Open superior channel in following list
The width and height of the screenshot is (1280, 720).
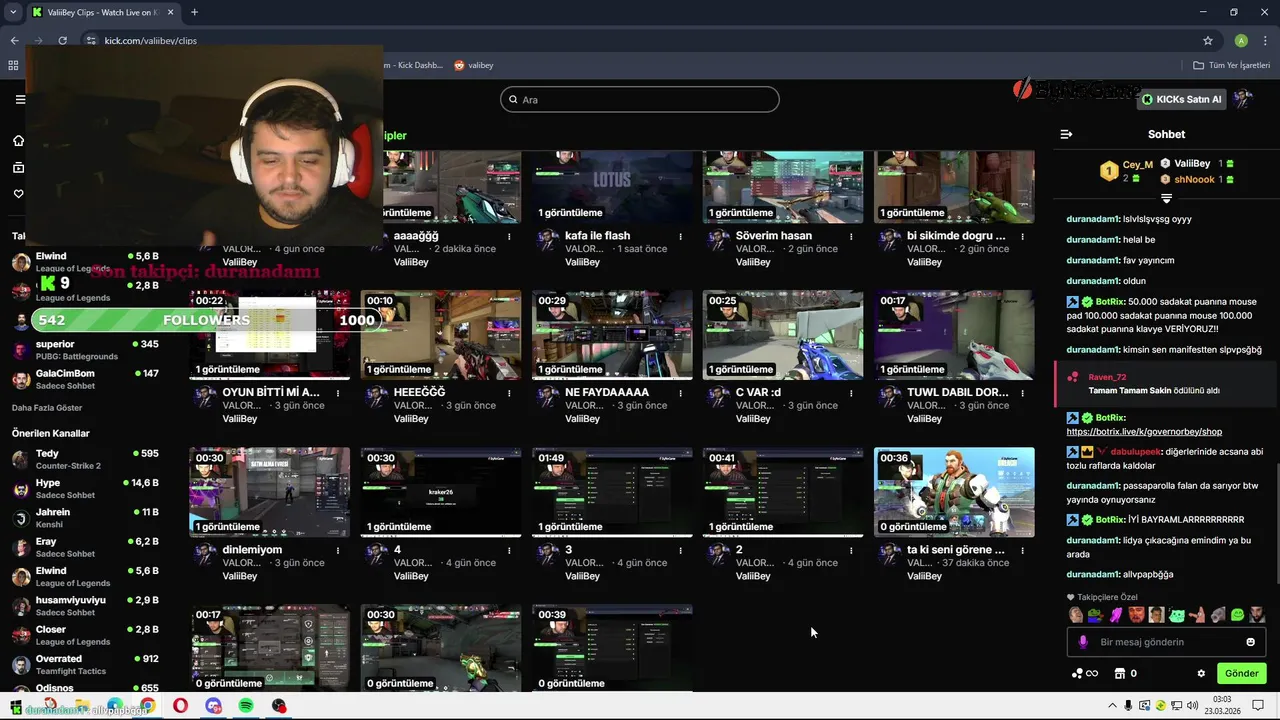coord(85,350)
